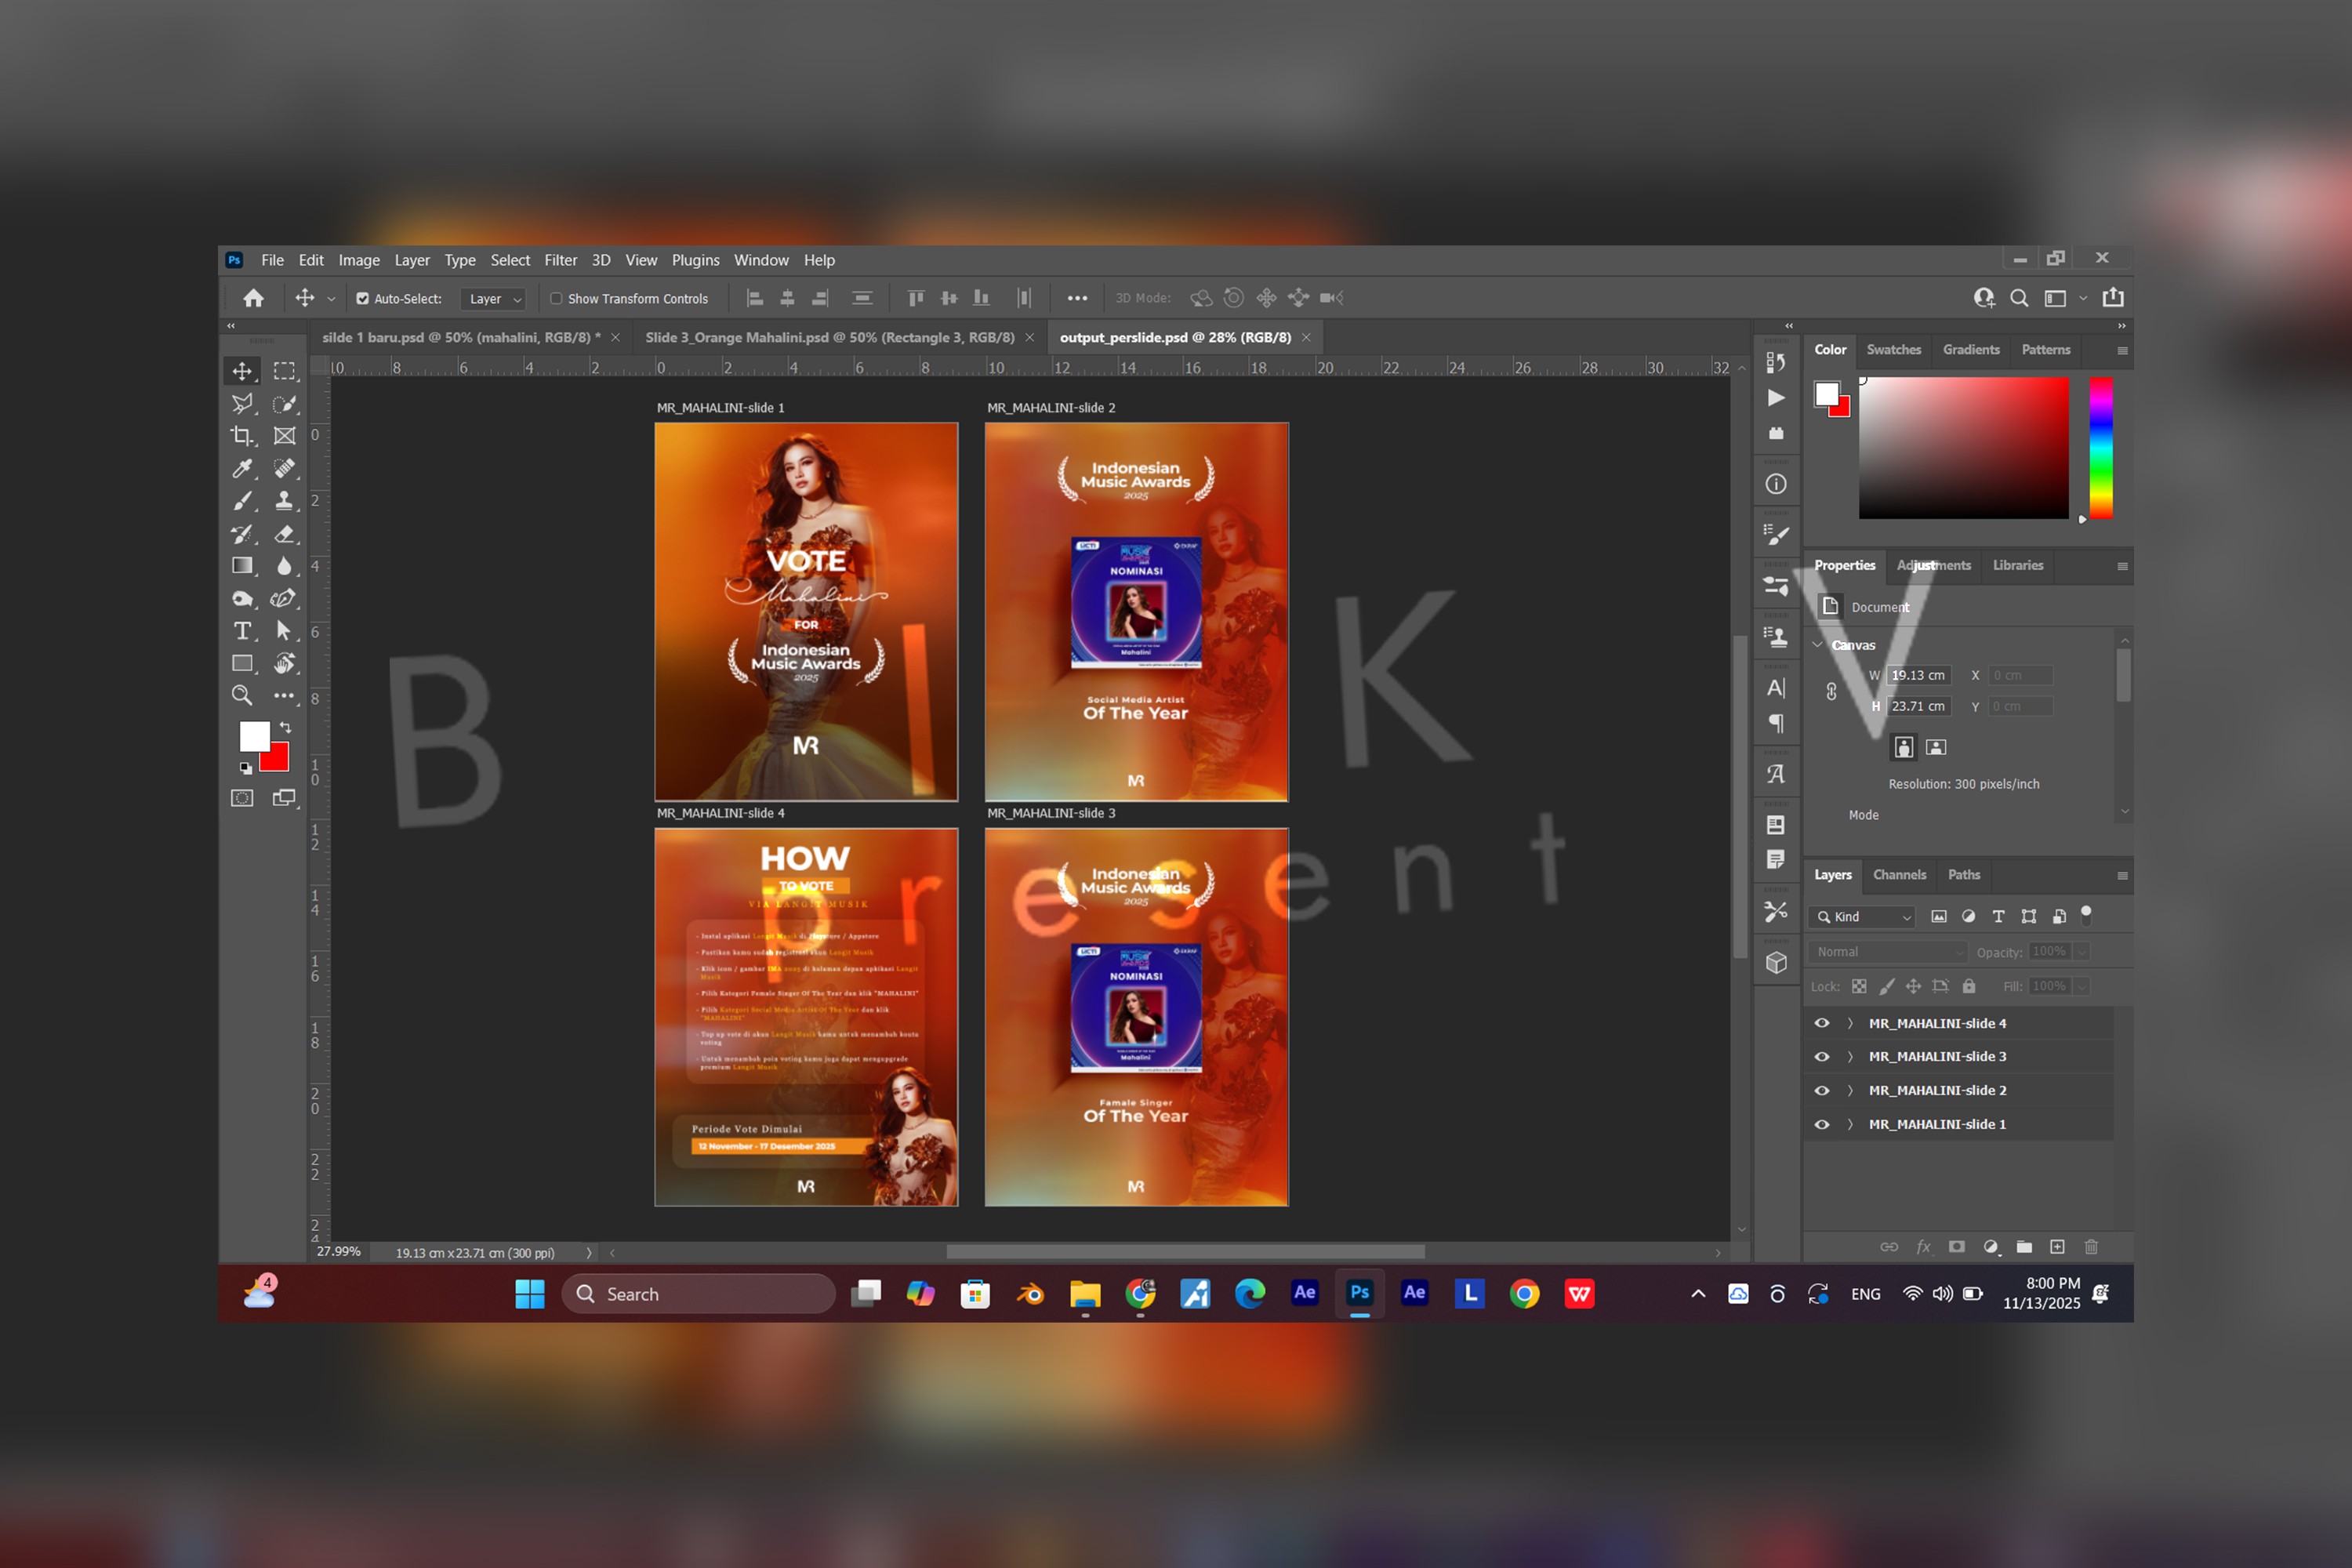Open the Kind filter dropdown in Layers

(1862, 917)
